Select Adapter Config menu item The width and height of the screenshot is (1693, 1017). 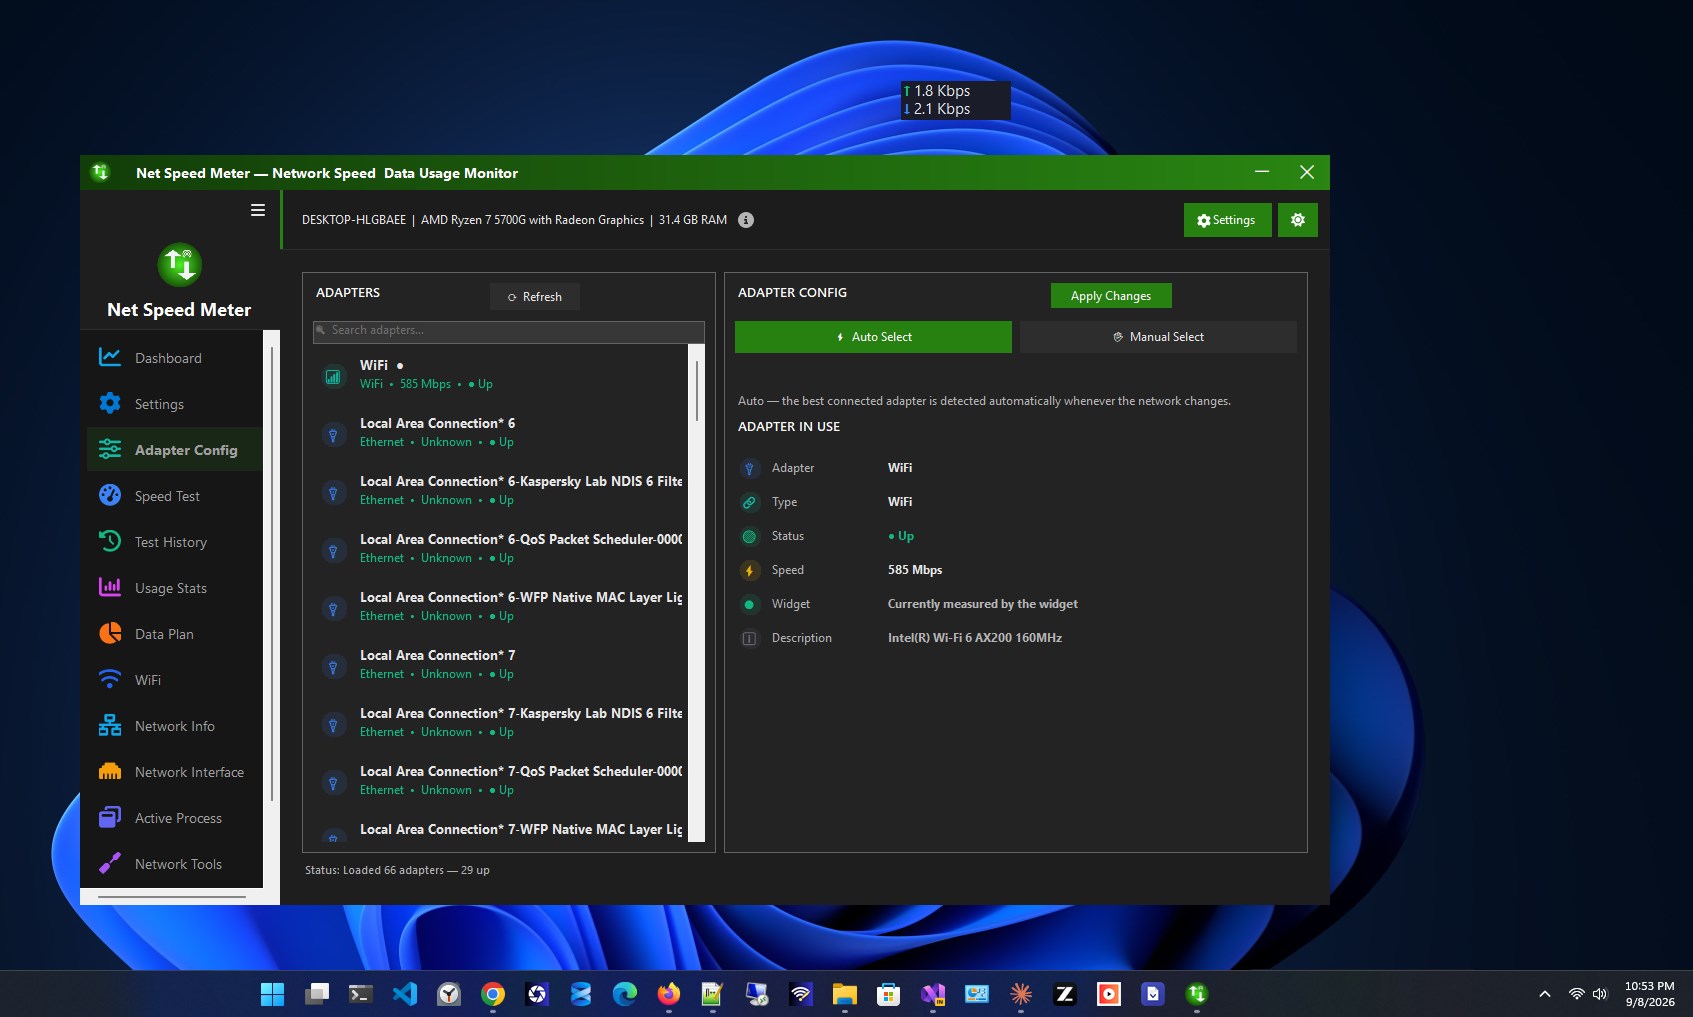(175, 450)
